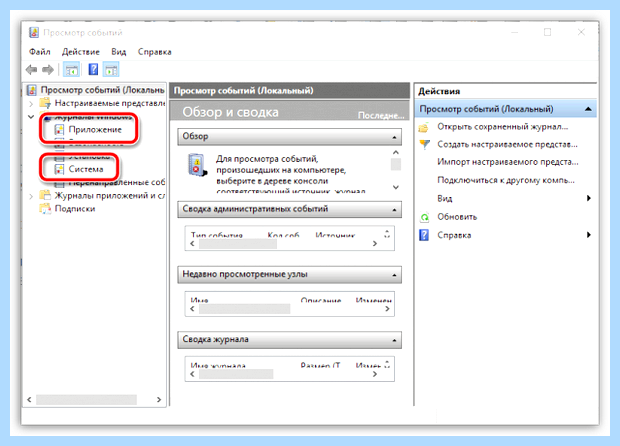
Task: Toggle the Action pane toolbar icon
Action: [x=111, y=70]
